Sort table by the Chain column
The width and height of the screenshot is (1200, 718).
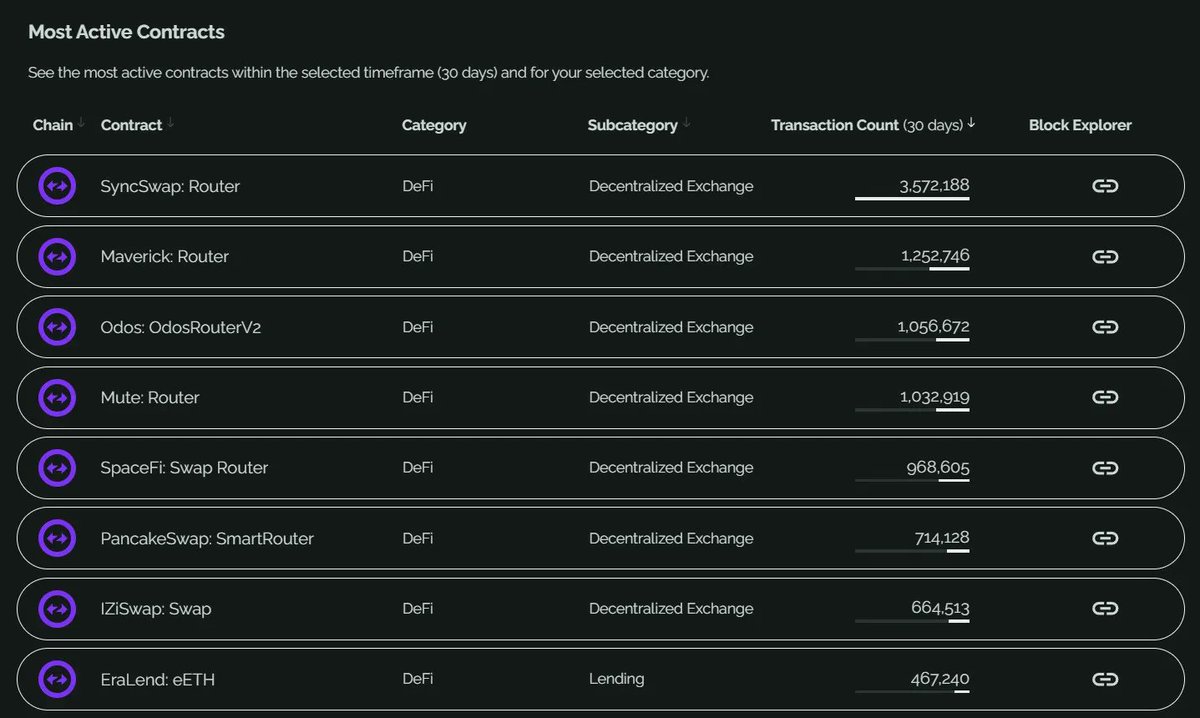(59, 125)
